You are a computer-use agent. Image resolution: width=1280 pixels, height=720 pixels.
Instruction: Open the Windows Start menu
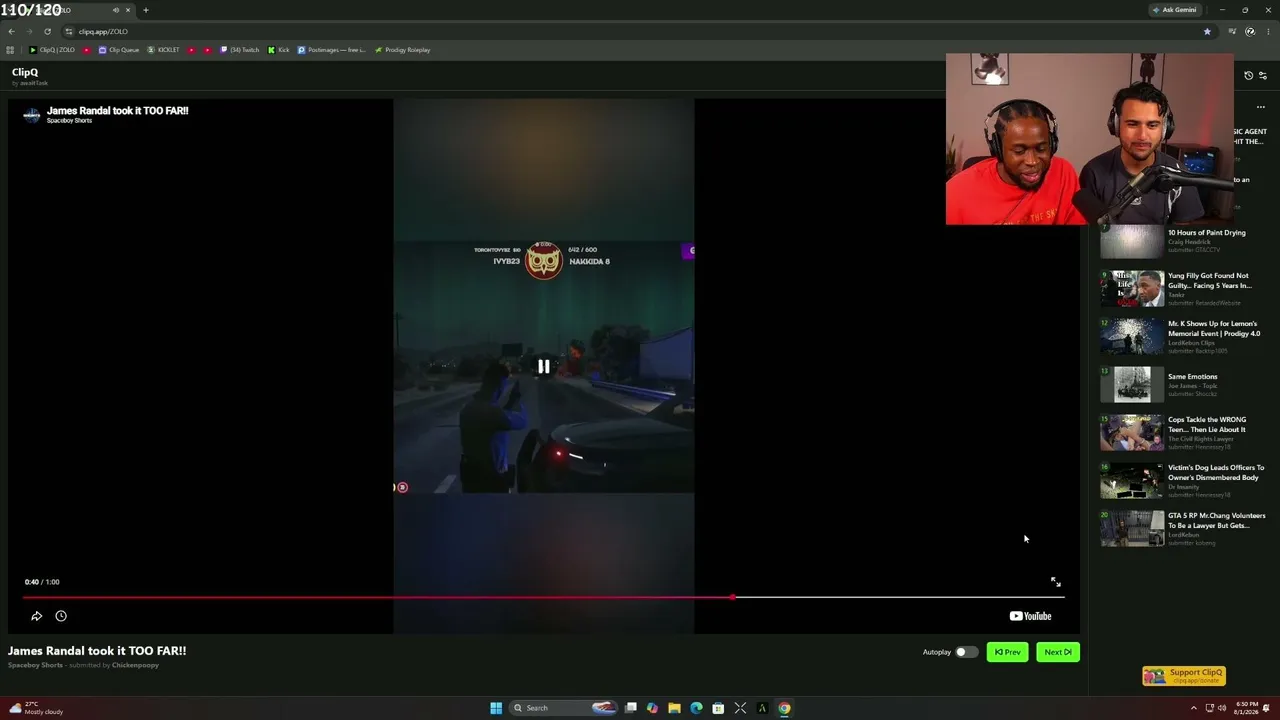coord(496,708)
